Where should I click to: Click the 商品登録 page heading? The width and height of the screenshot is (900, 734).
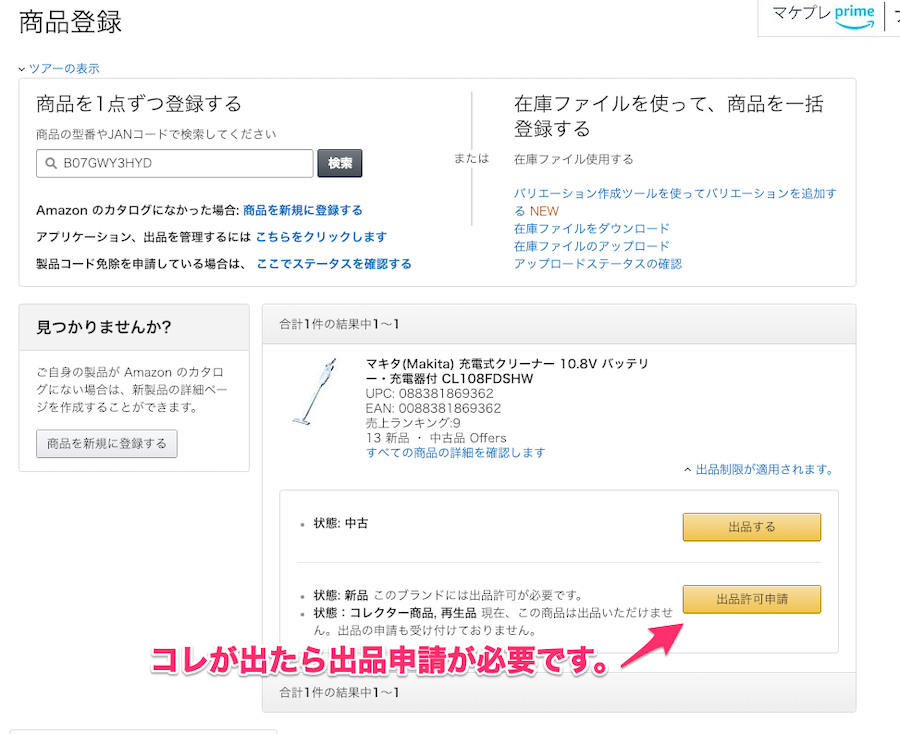(70, 22)
